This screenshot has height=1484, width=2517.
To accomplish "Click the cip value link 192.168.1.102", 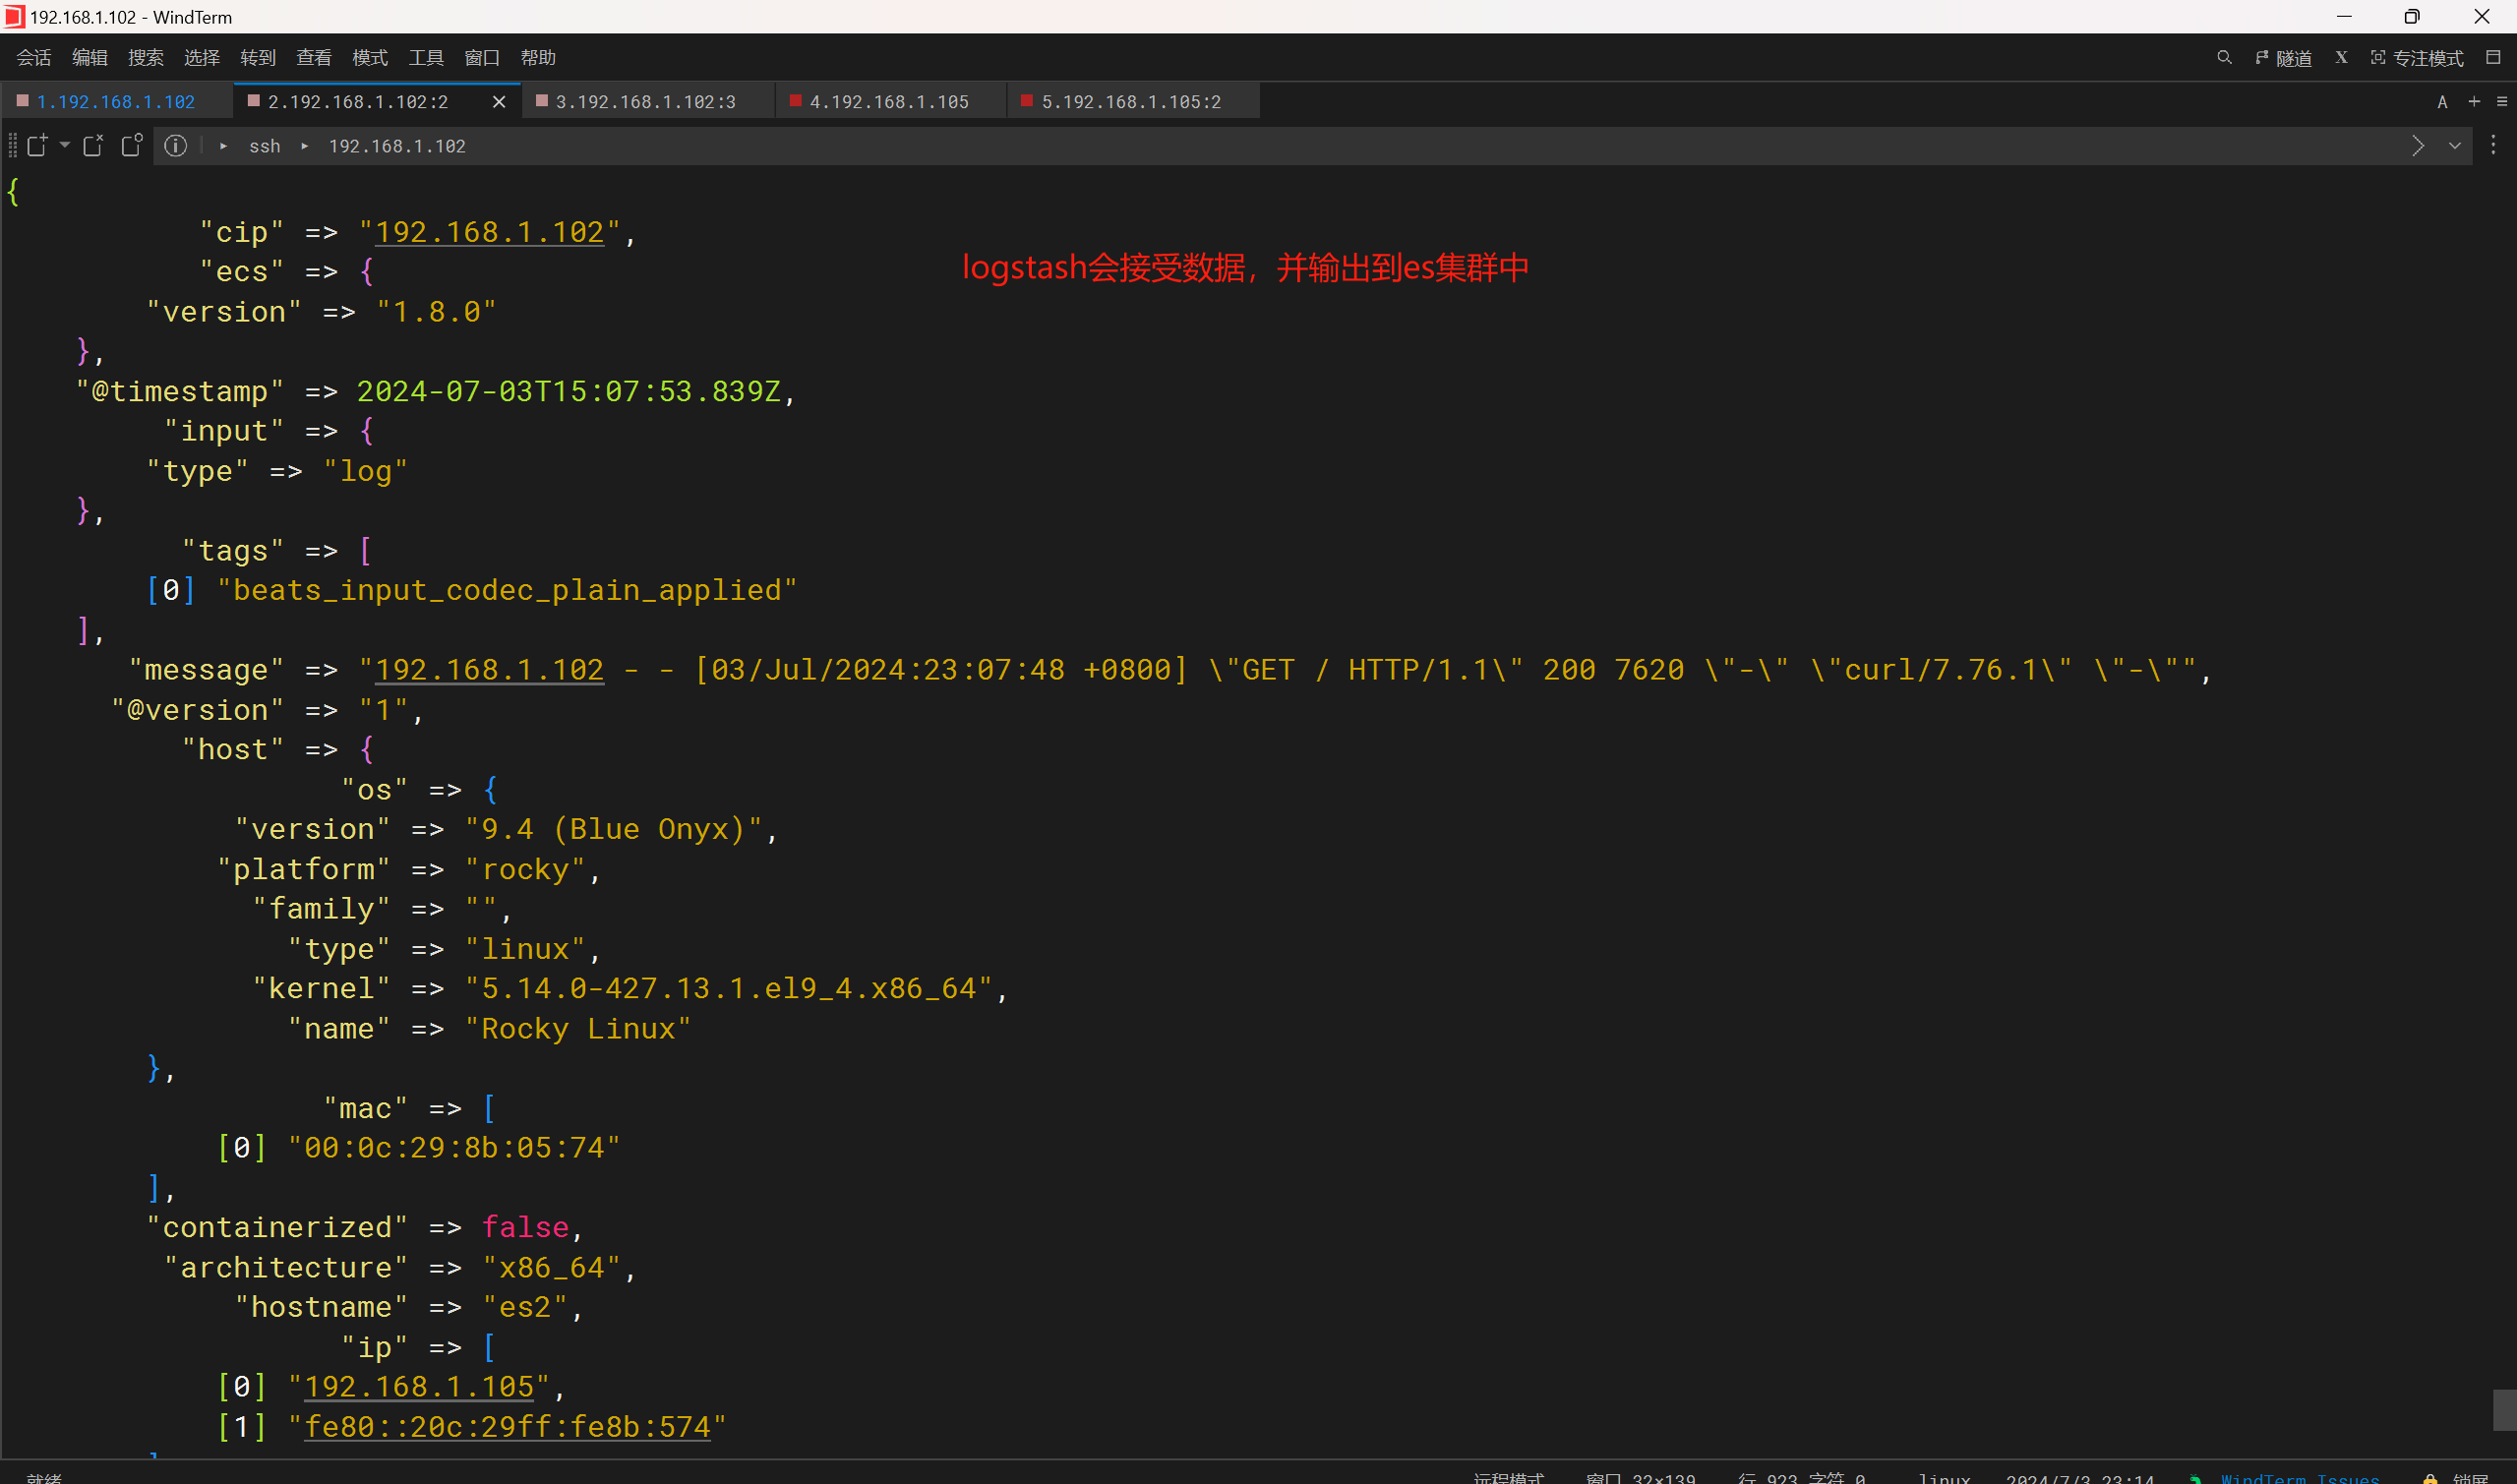I will (489, 232).
